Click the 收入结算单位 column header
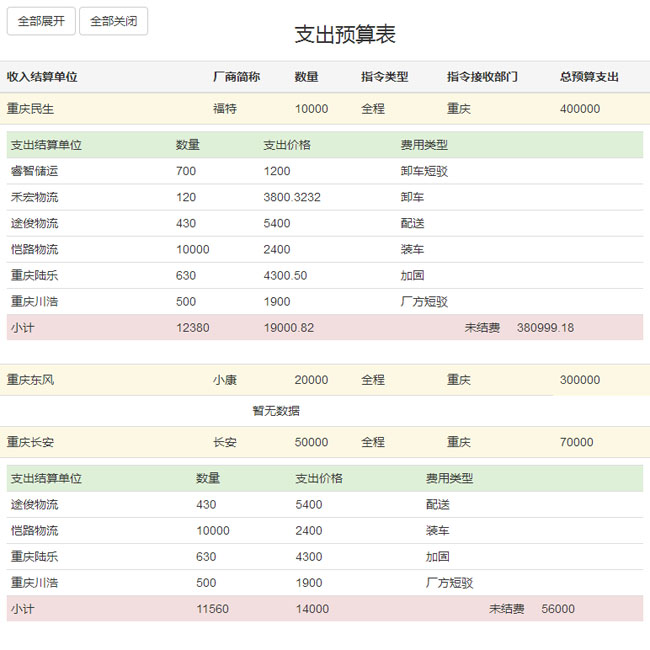This screenshot has width=650, height=650. 42,77
